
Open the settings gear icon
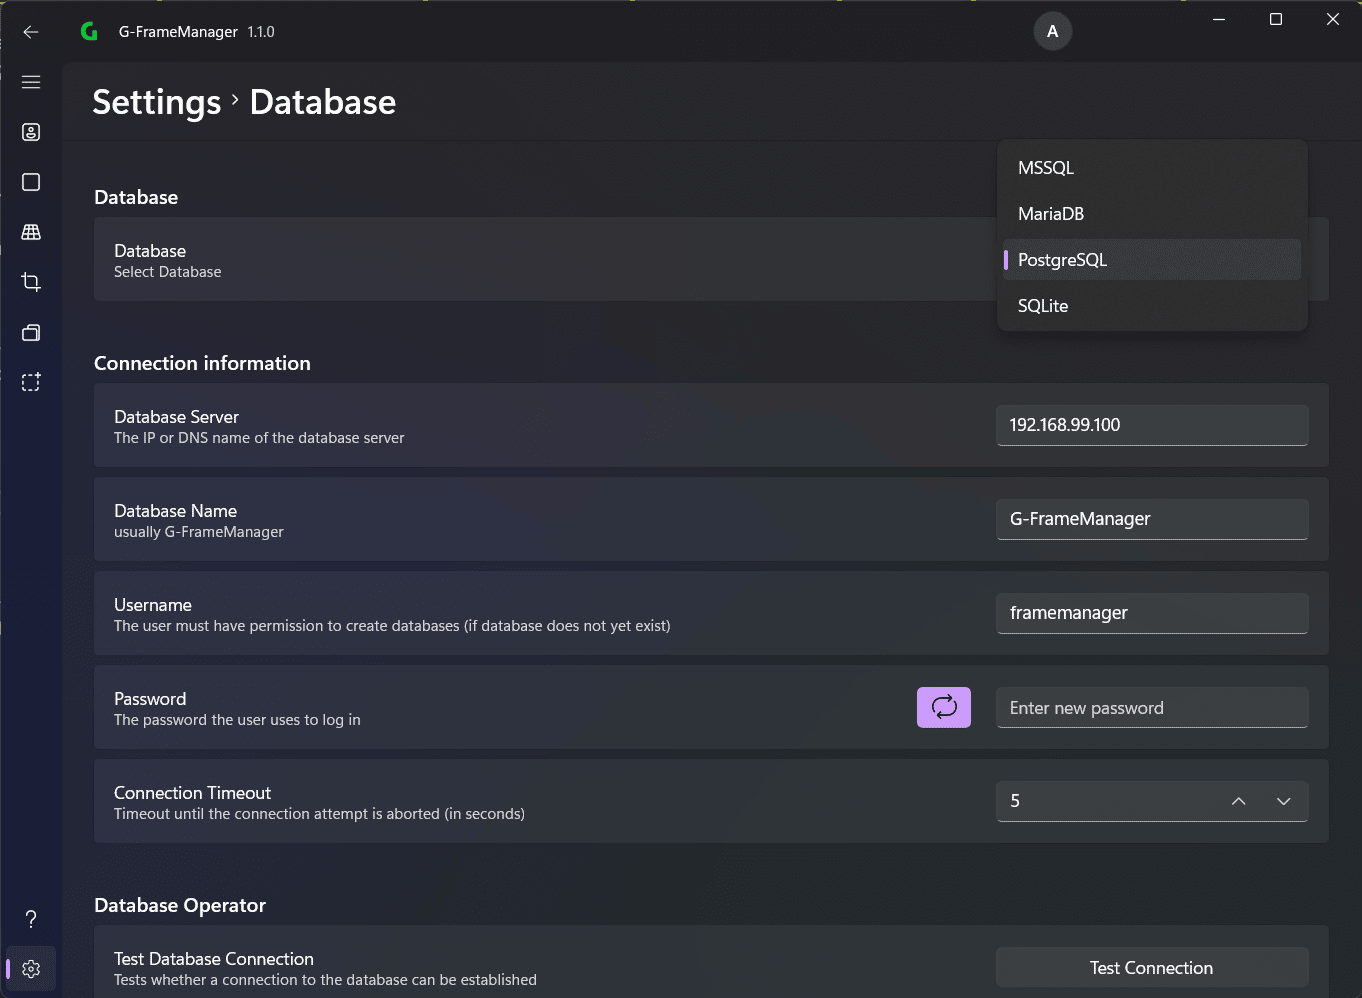pos(31,969)
